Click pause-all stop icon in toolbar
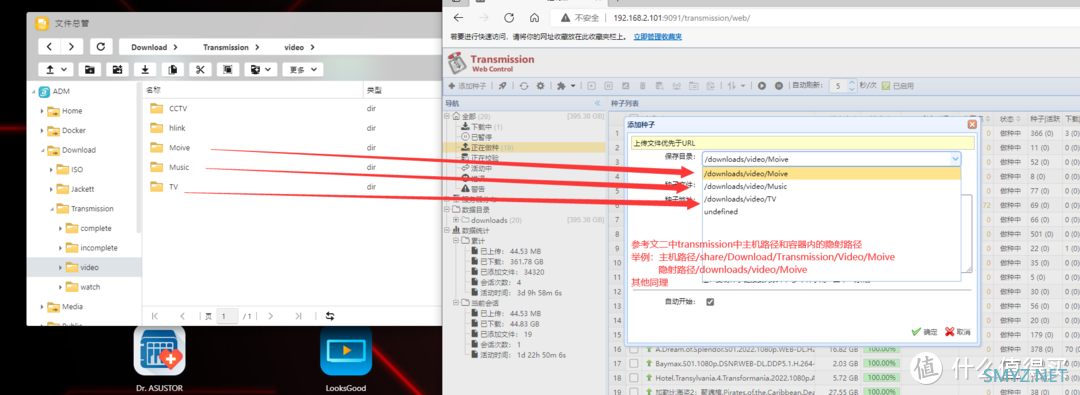The image size is (1080, 395). pos(779,86)
